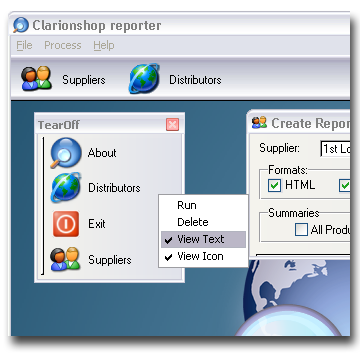Click the Exit text in TearOff
The image size is (360, 360).
[97, 224]
